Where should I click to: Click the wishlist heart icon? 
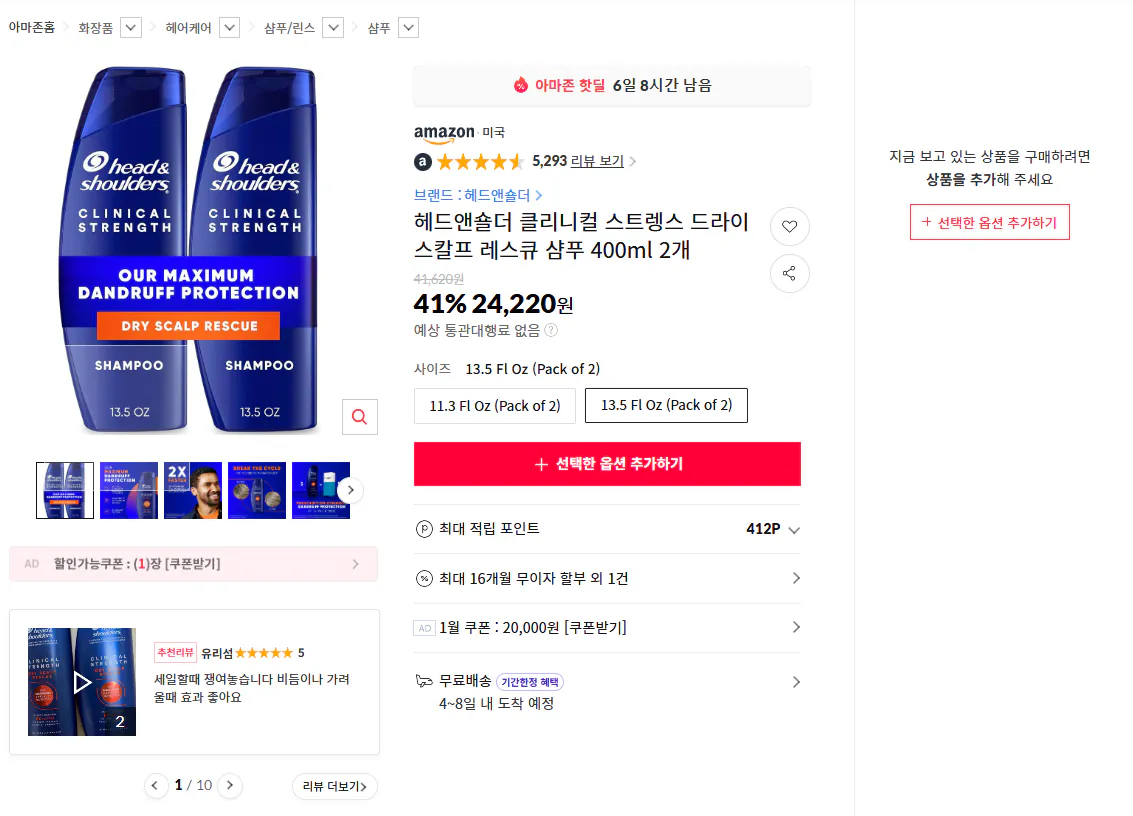click(789, 226)
